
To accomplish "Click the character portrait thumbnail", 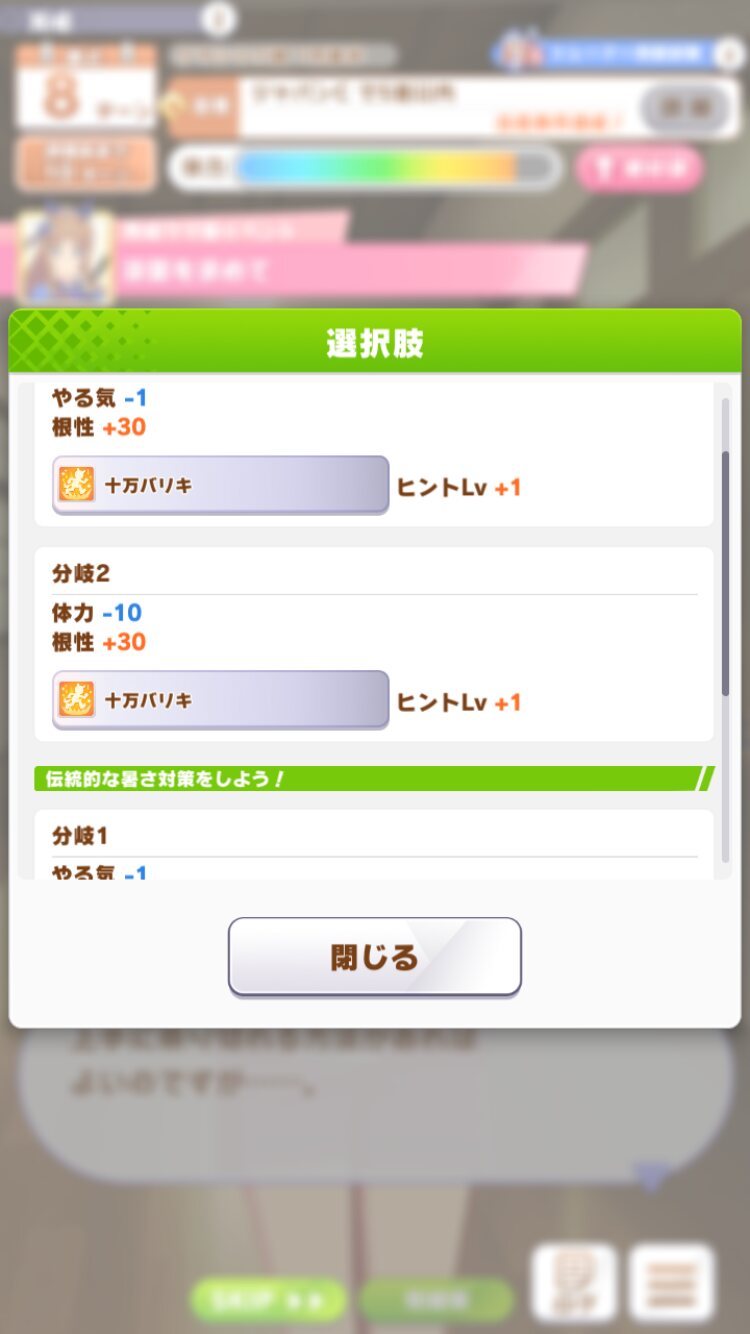I will point(64,256).
